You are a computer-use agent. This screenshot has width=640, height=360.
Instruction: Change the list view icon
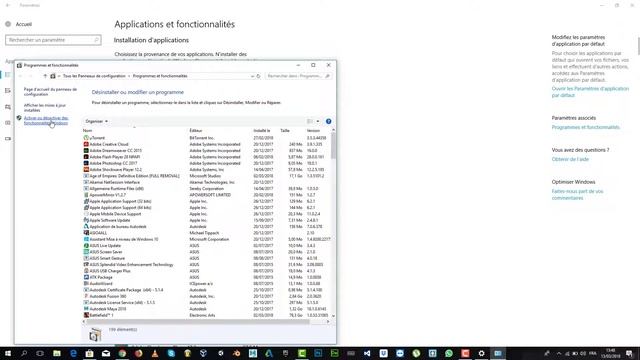(310, 121)
